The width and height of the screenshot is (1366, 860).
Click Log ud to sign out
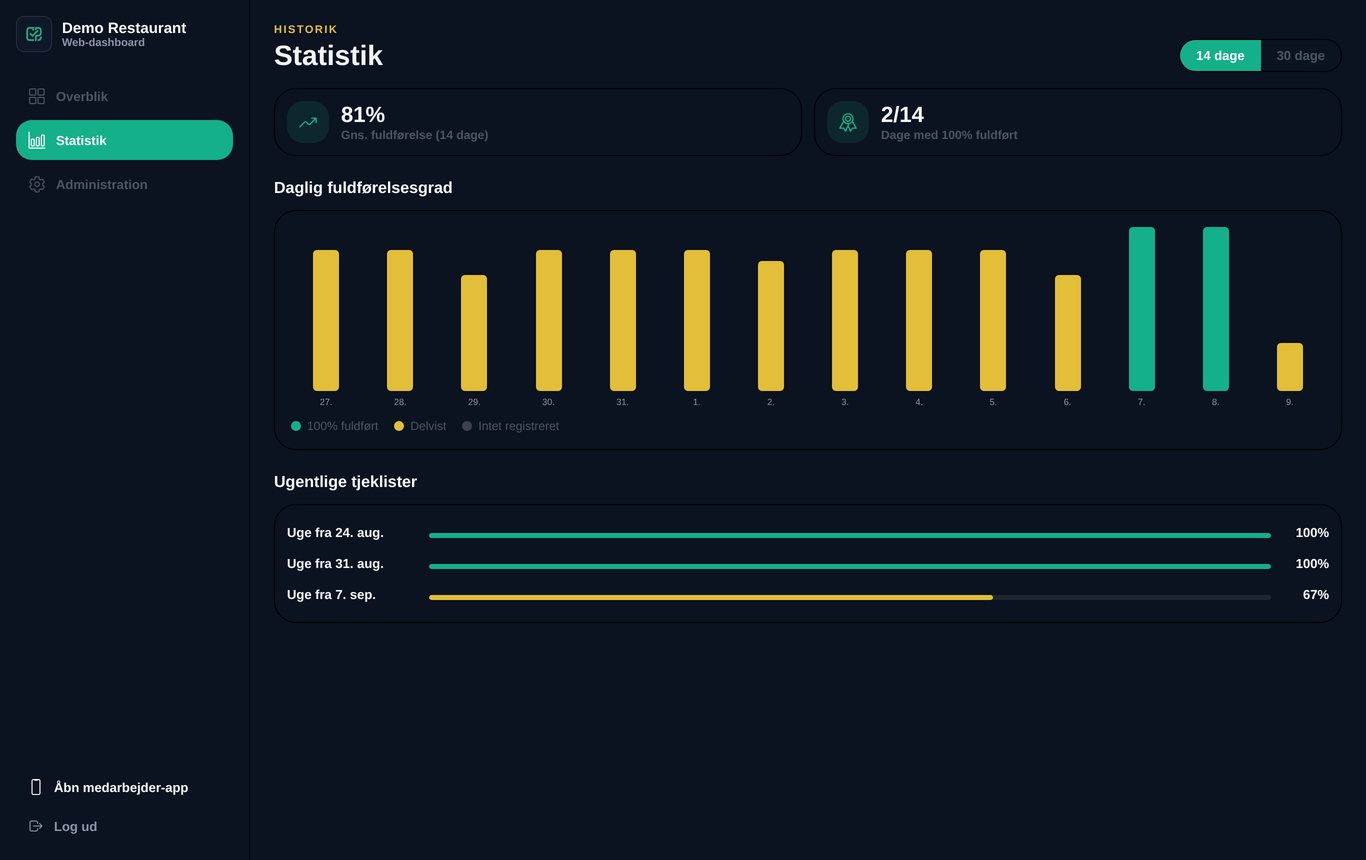point(124,826)
